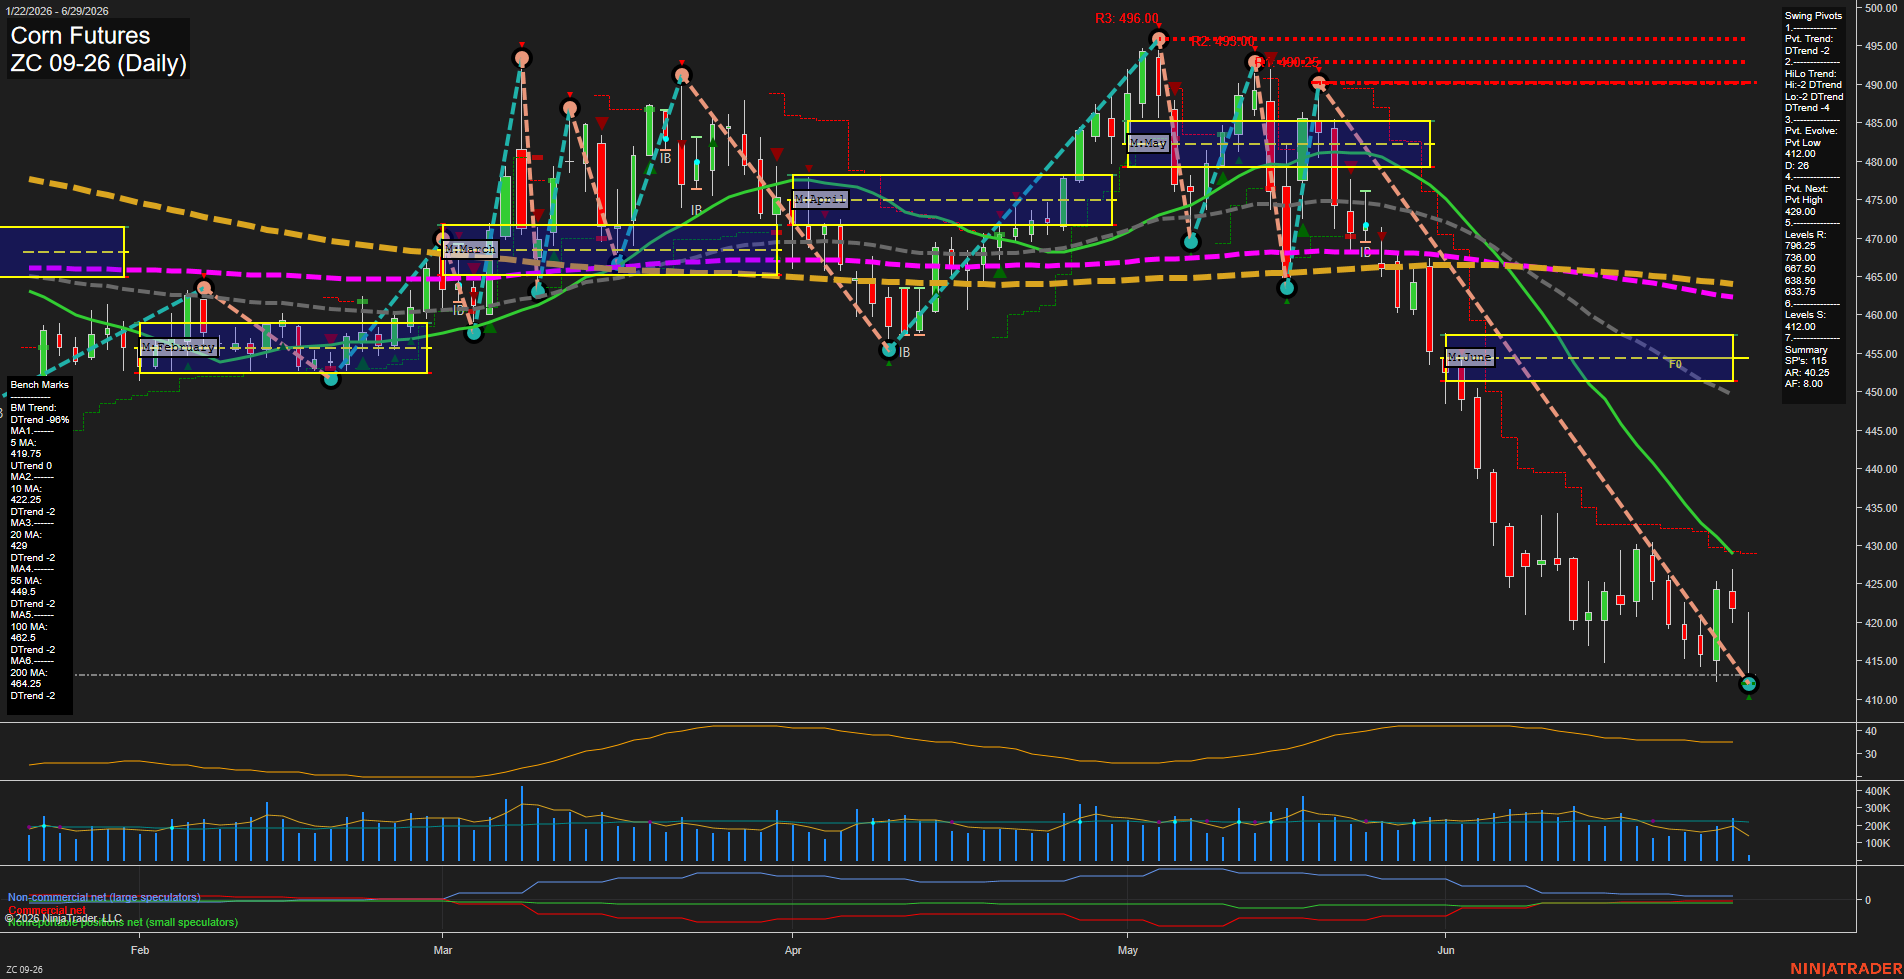Viewport: 1904px width, 979px height.
Task: Select the M:February monthly range label
Action: [178, 347]
